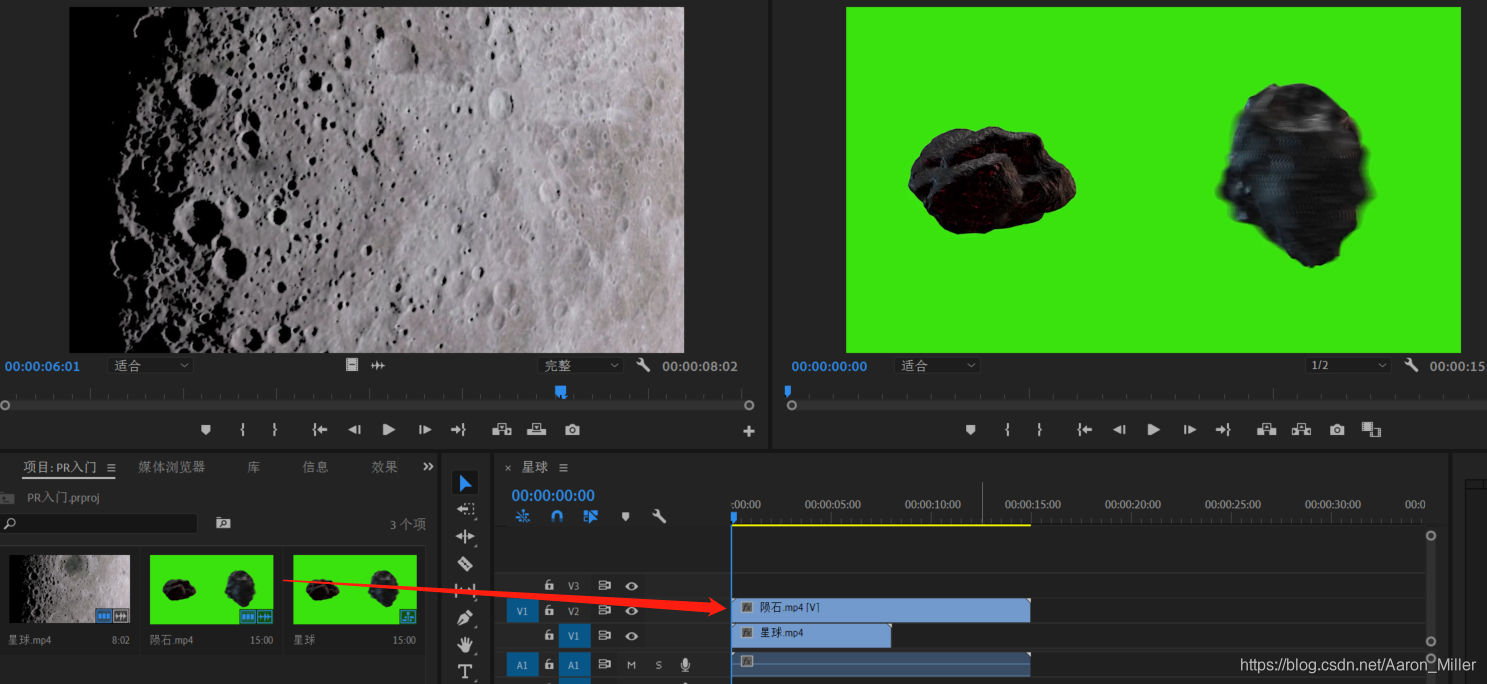Click the Lift button in Program monitor
Screen dimensions: 1487x684
(x=1267, y=430)
